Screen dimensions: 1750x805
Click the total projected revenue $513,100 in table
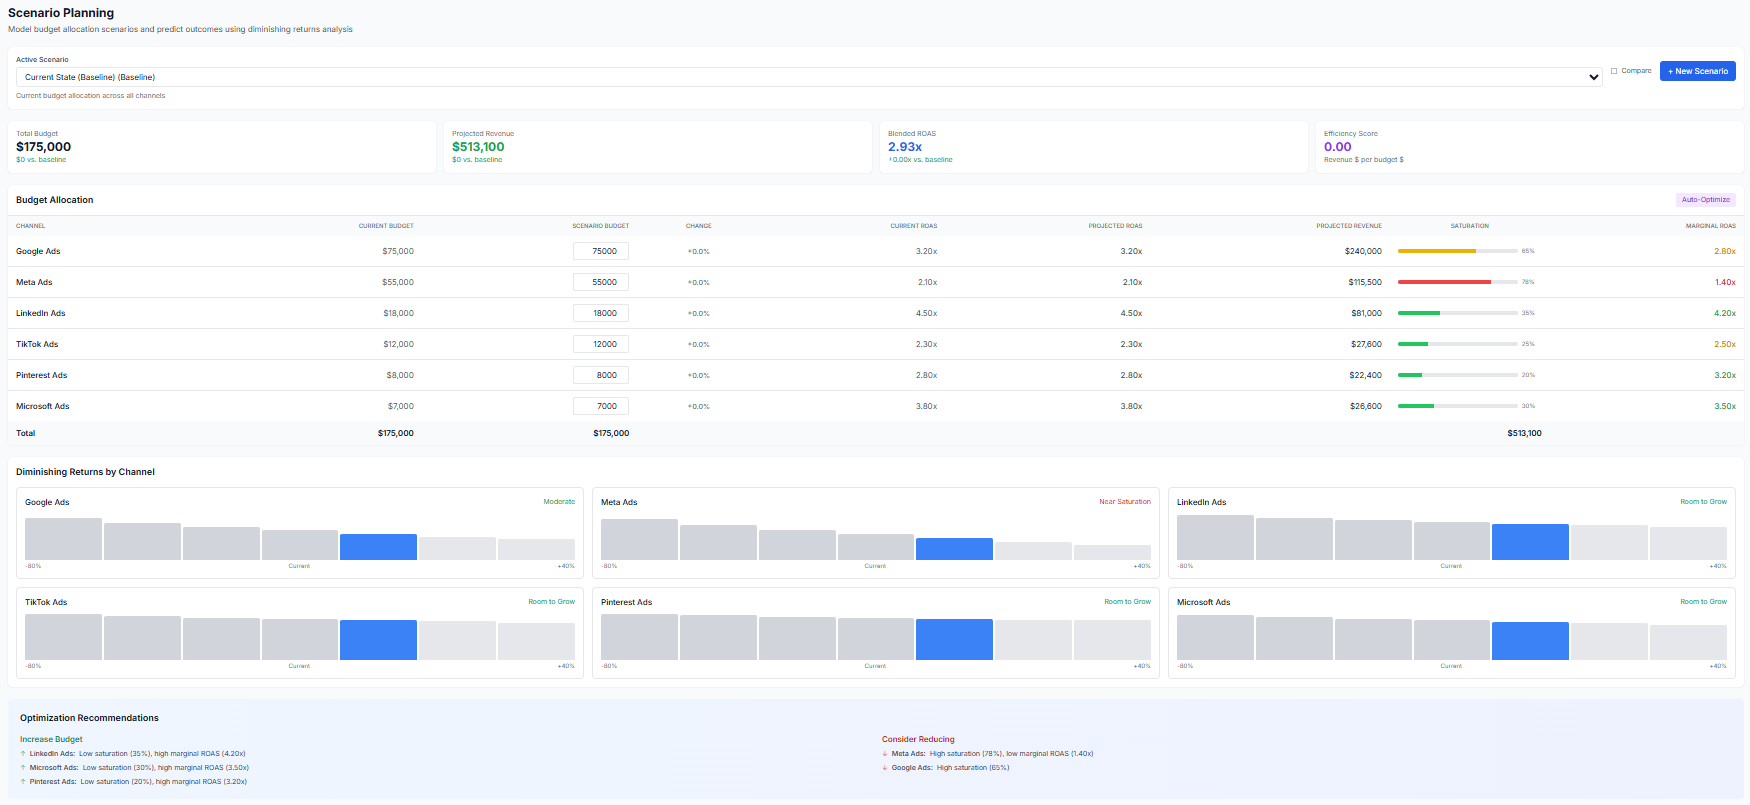[x=1524, y=433]
